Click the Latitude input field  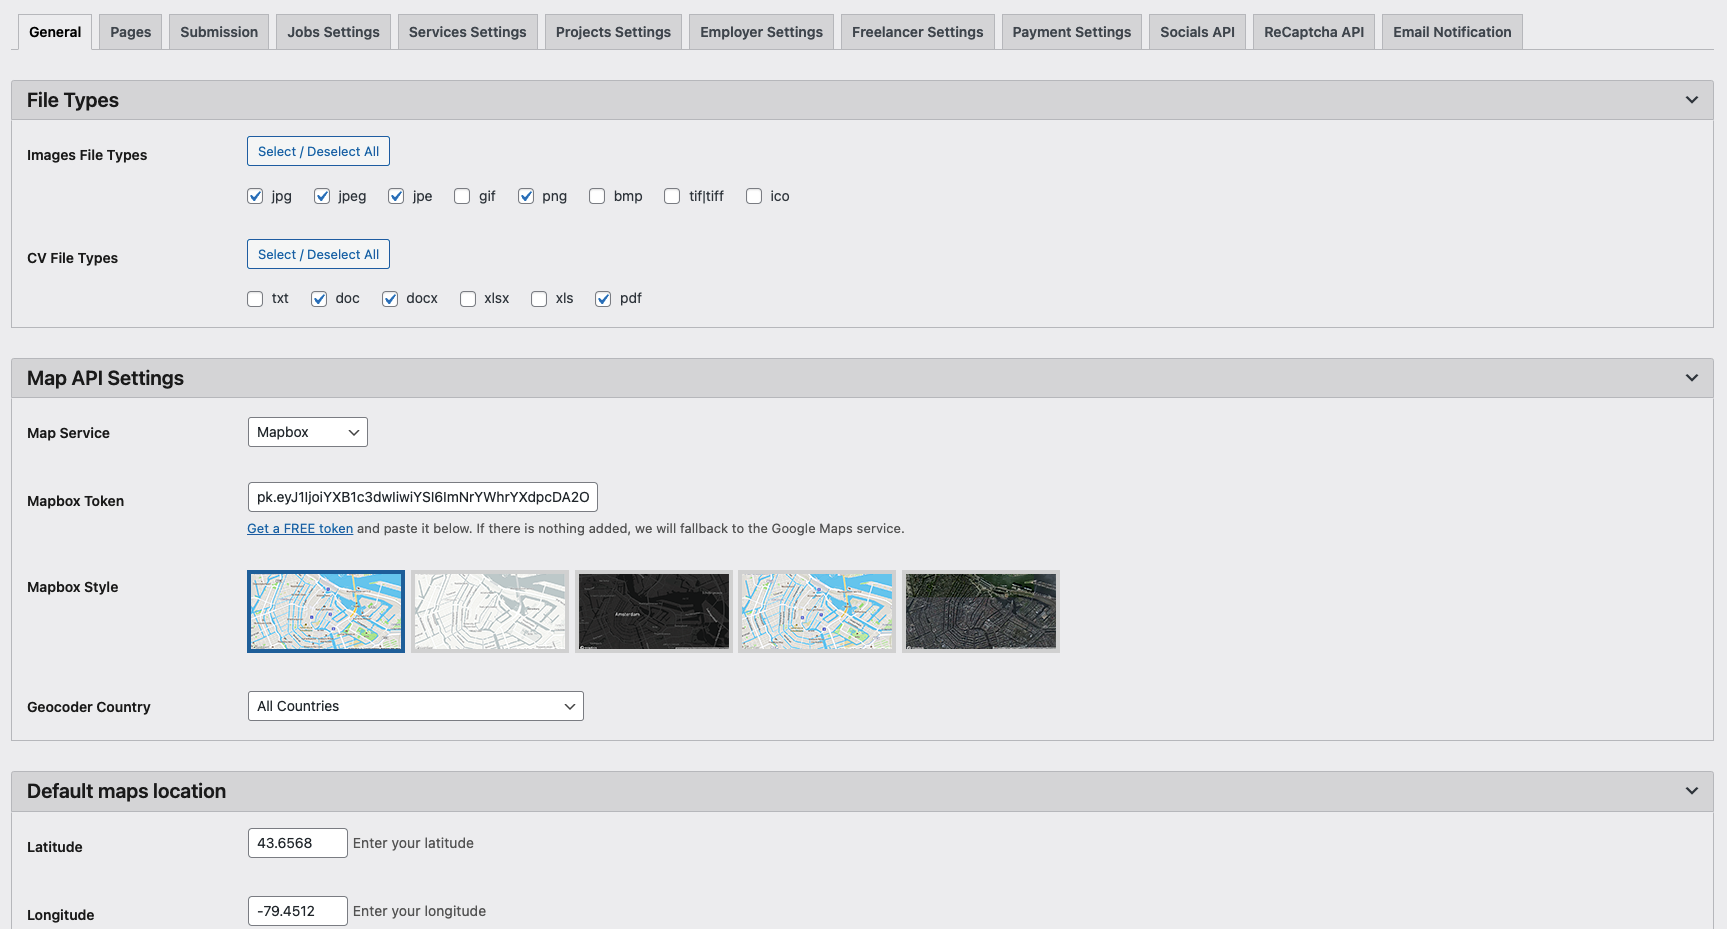pos(297,843)
